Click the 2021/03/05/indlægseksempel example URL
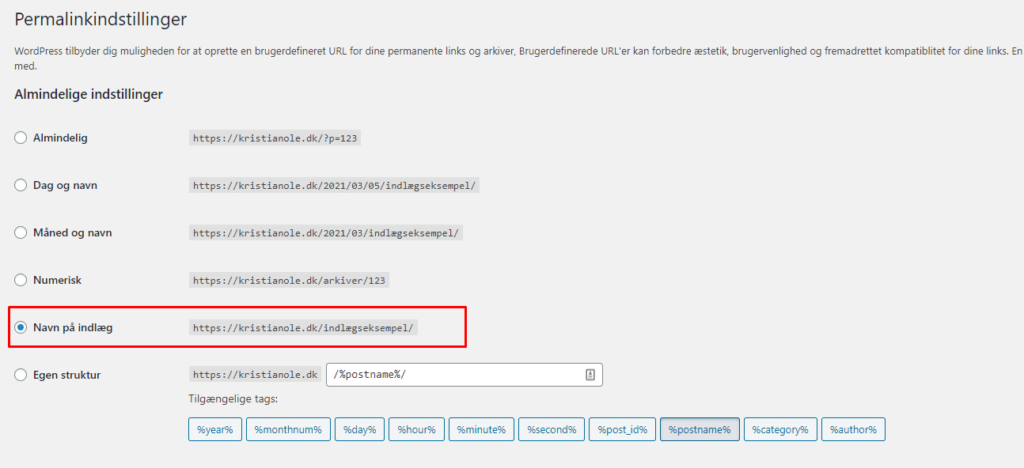The image size is (1024, 468). coord(335,185)
